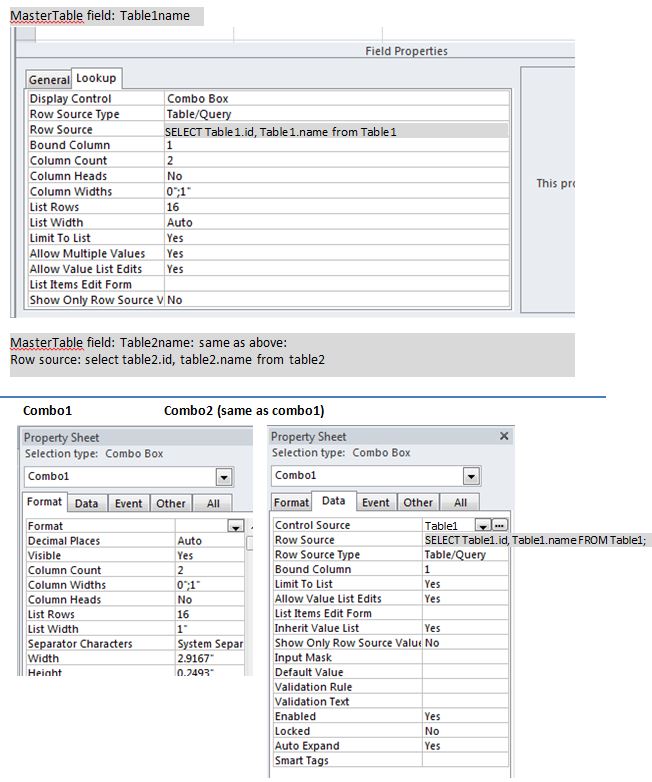This screenshot has height=782, width=652.
Task: Click the Lookup List Width Auto value
Action: pyautogui.click(x=337, y=222)
